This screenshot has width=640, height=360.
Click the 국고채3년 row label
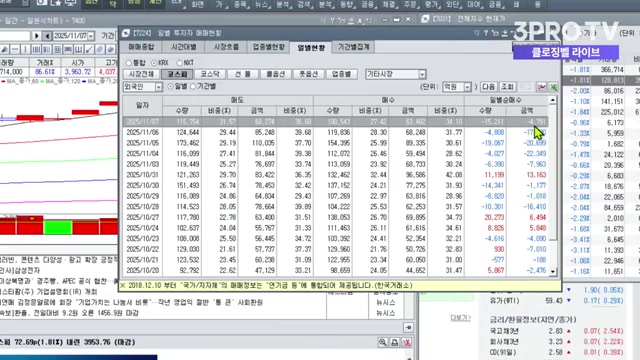504,331
